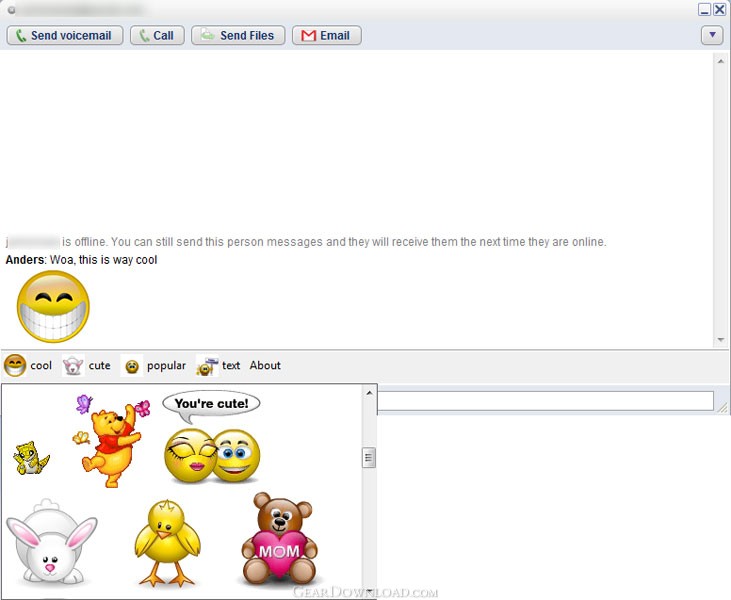Click the chat message input field
Viewport: 731px width, 600px height.
(x=545, y=402)
